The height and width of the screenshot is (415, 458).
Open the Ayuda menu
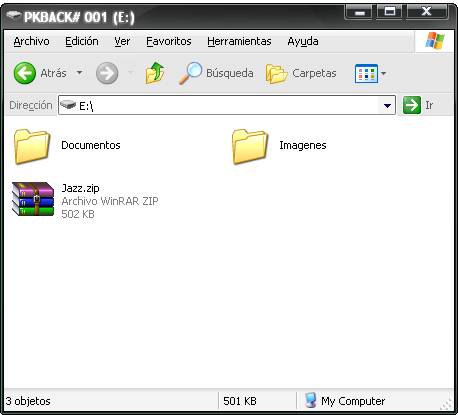[x=303, y=41]
